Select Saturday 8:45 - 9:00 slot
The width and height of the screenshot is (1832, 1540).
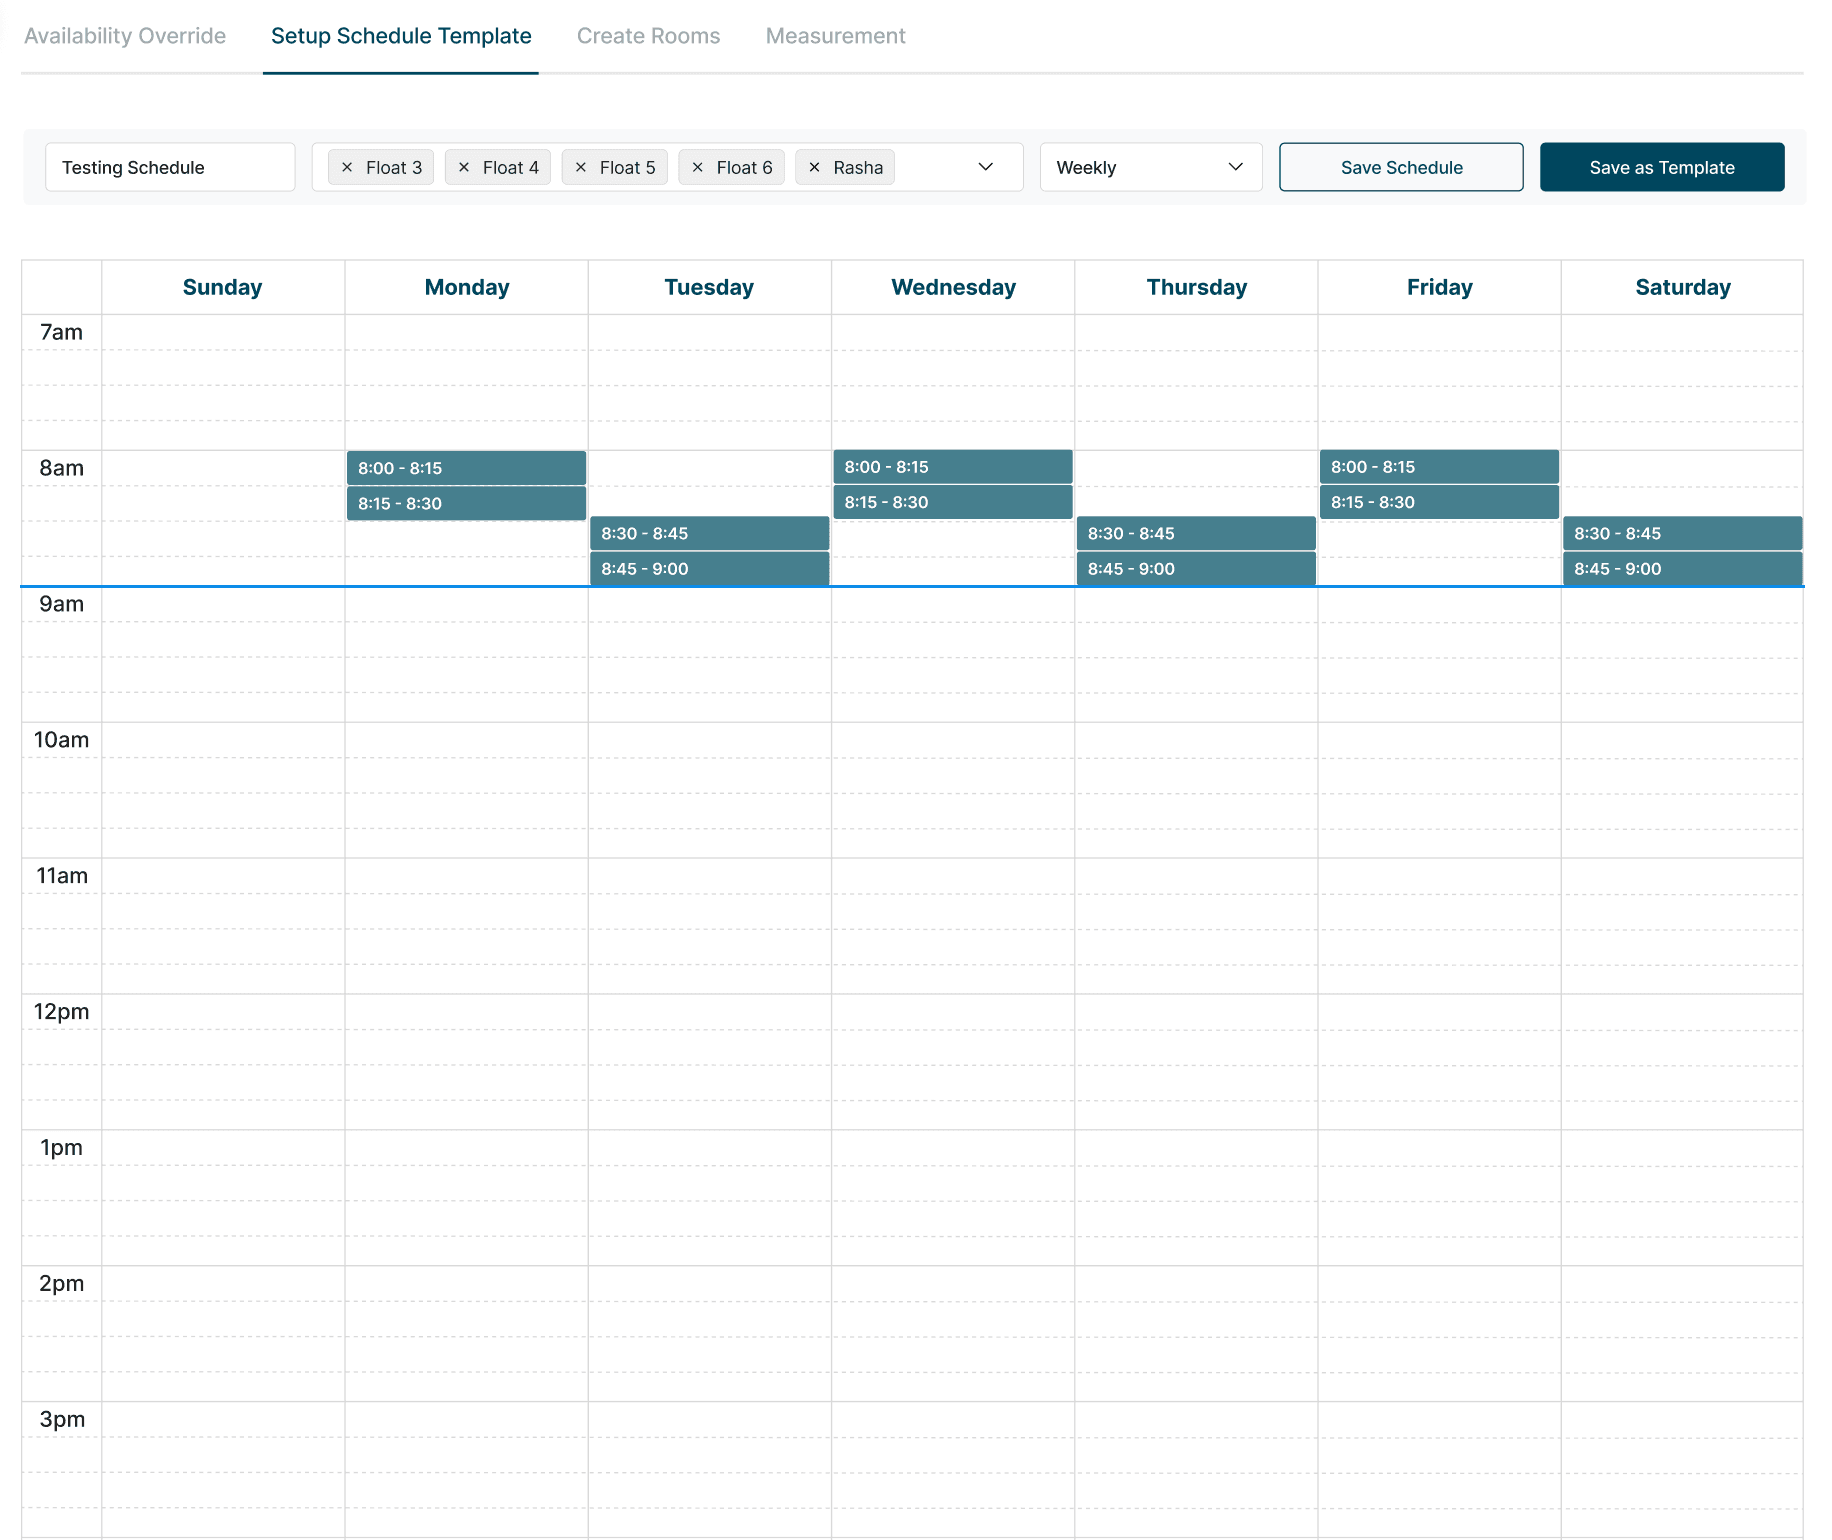tap(1682, 569)
